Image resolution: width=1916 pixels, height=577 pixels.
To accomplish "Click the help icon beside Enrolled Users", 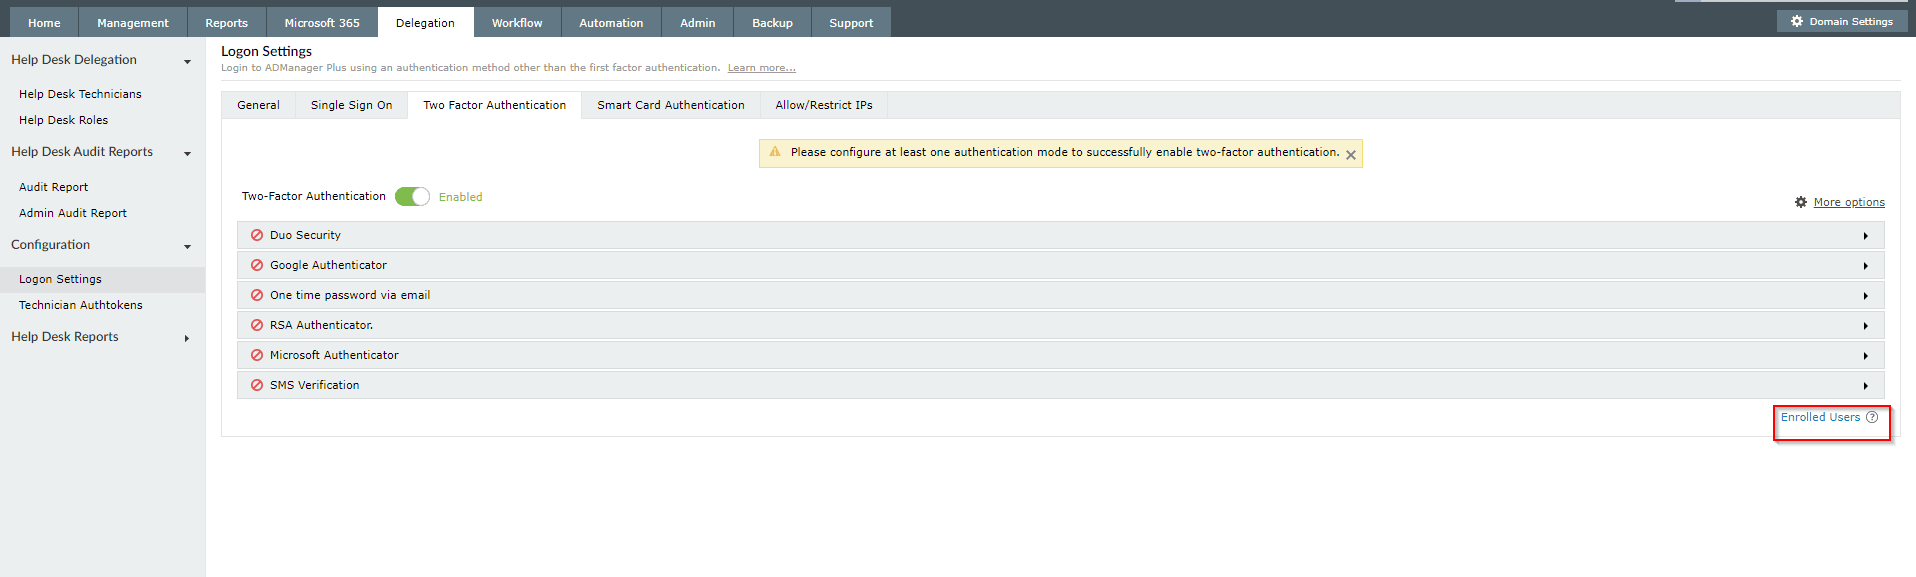I will 1872,417.
